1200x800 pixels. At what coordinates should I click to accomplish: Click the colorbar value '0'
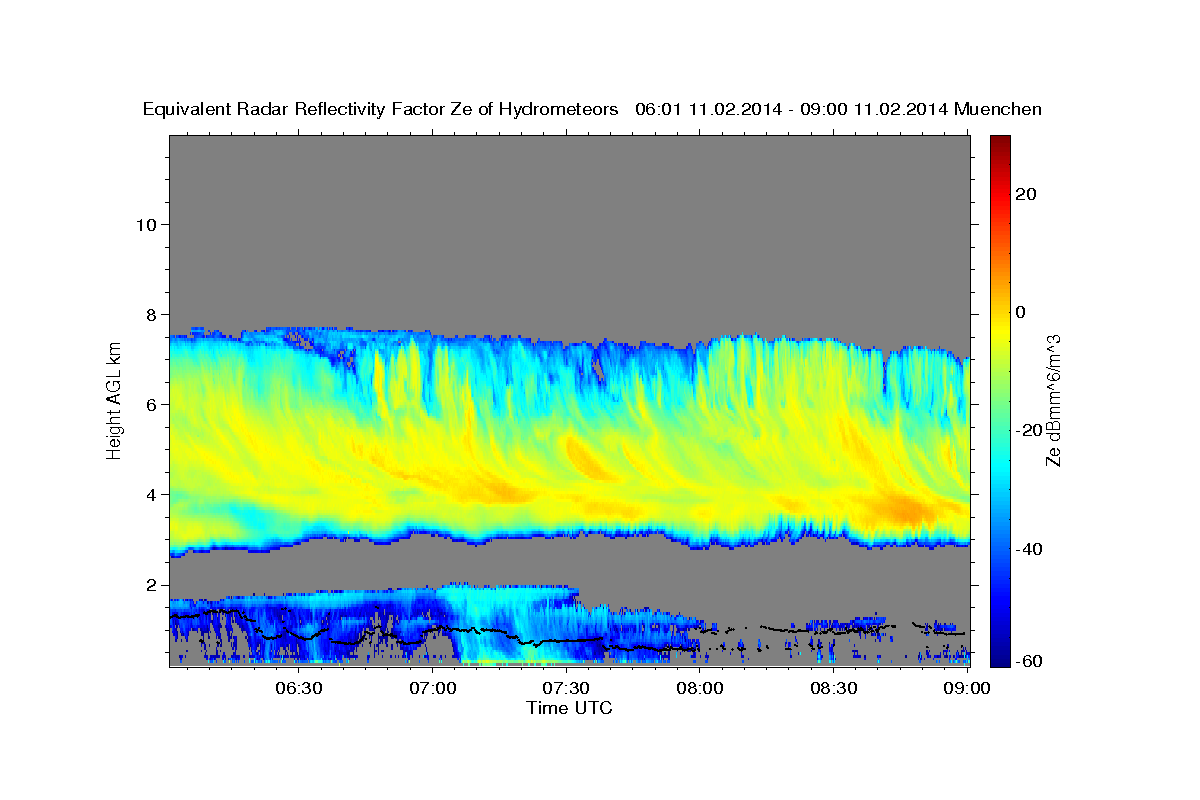click(1020, 312)
